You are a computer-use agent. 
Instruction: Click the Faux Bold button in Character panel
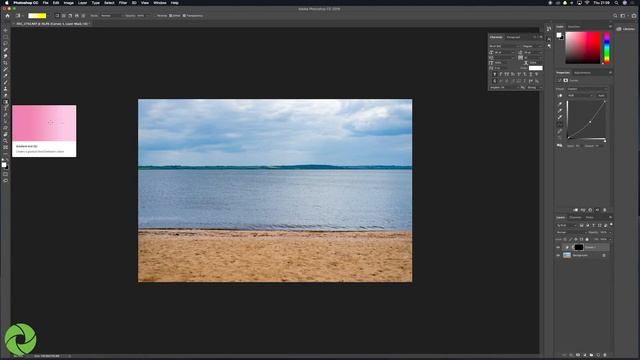(495, 74)
